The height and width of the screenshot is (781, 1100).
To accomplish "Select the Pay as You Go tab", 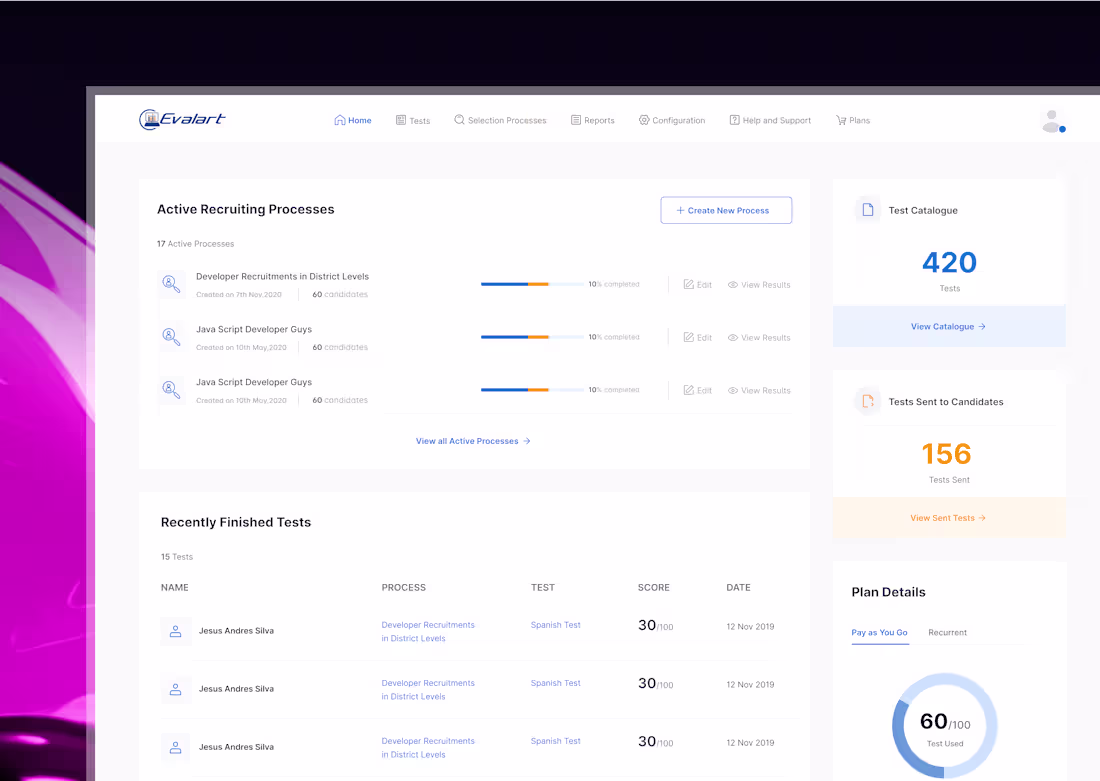I will click(880, 632).
